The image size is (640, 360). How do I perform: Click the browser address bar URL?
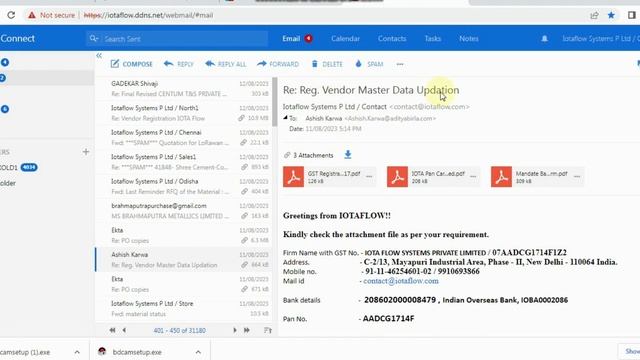coord(149,15)
